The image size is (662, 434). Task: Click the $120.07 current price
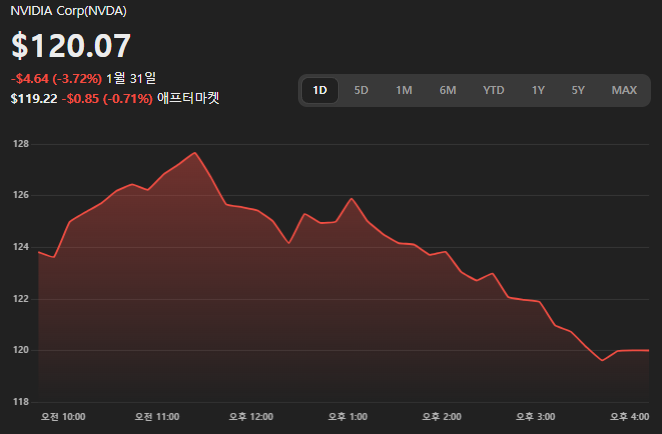(x=71, y=46)
